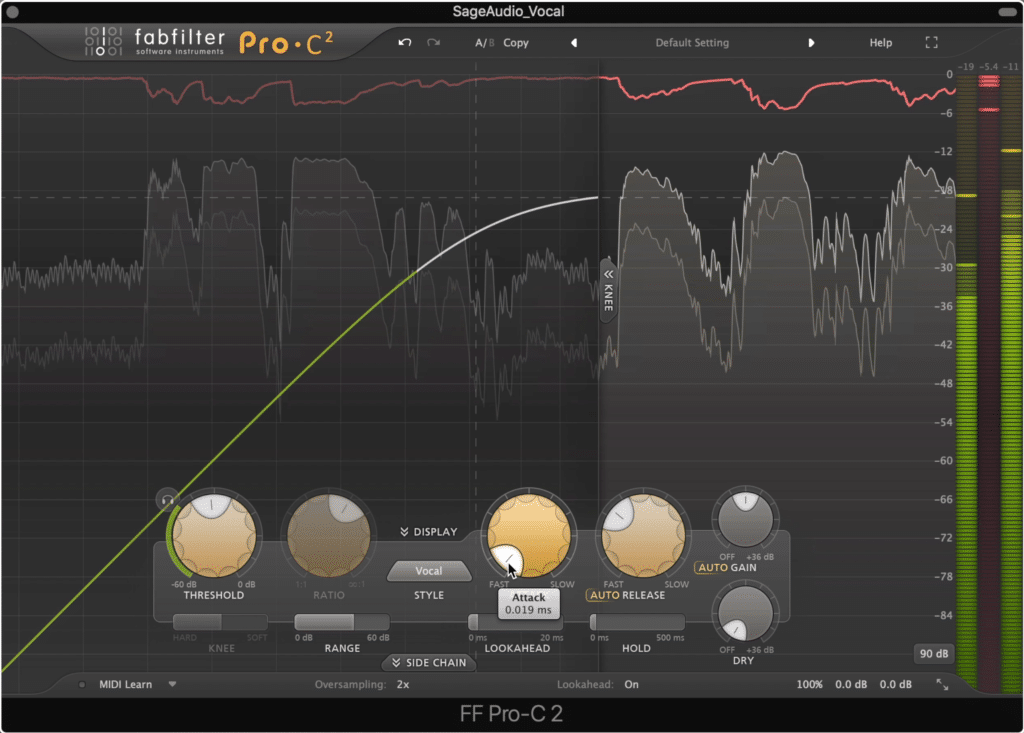
Task: Collapse the DISPLAY section
Action: pos(428,532)
